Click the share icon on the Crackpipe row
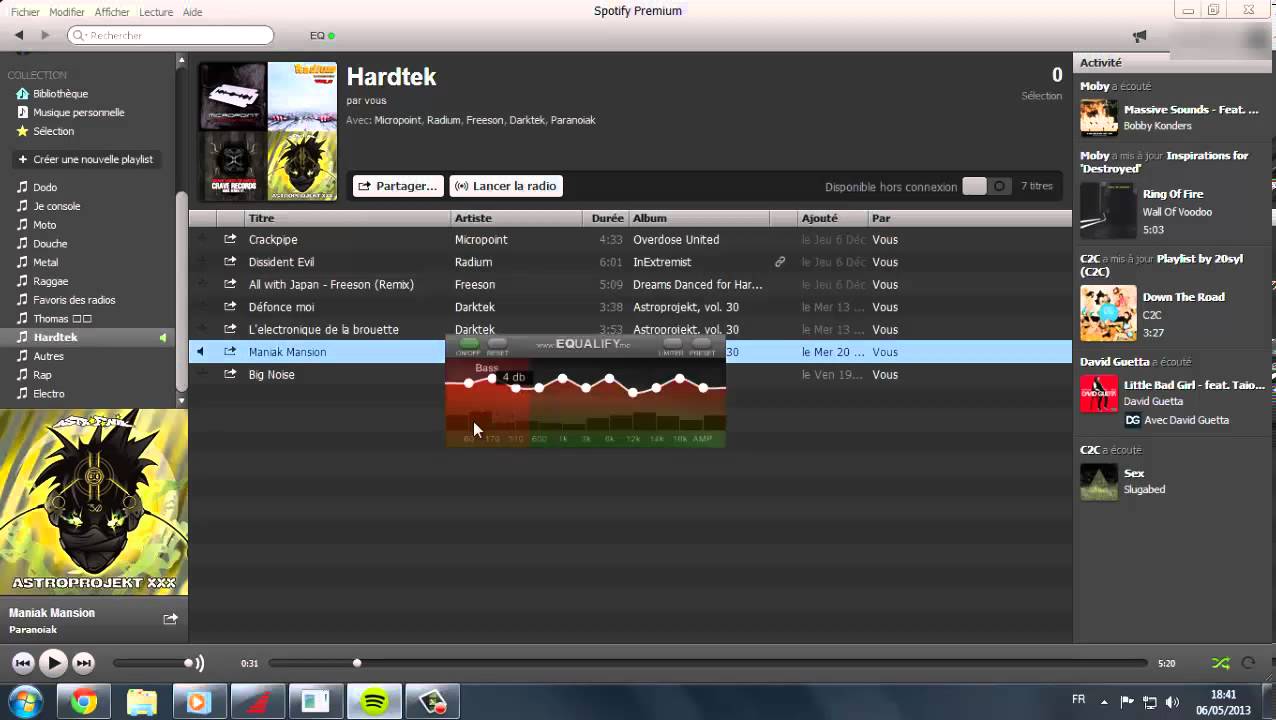1276x720 pixels. 230,239
